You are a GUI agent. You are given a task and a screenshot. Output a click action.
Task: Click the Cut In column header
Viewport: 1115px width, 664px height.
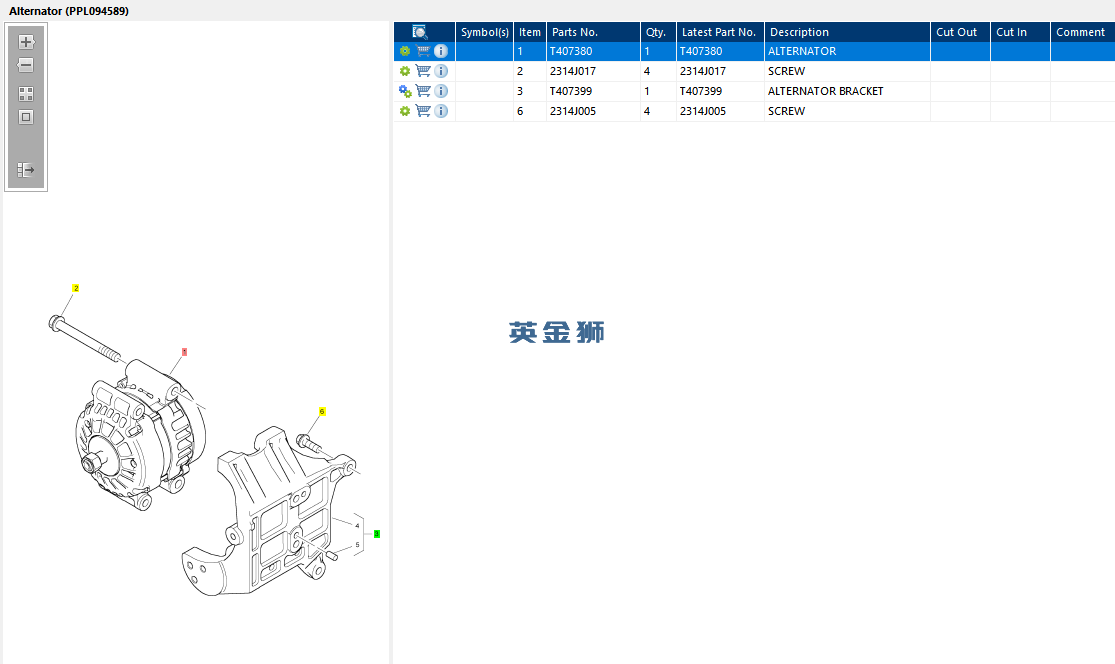click(1020, 32)
